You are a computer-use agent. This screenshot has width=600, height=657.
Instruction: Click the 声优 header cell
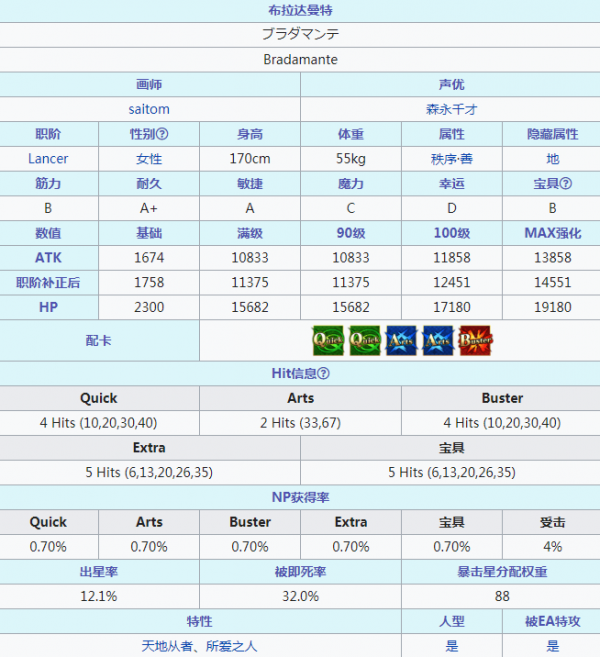click(450, 85)
